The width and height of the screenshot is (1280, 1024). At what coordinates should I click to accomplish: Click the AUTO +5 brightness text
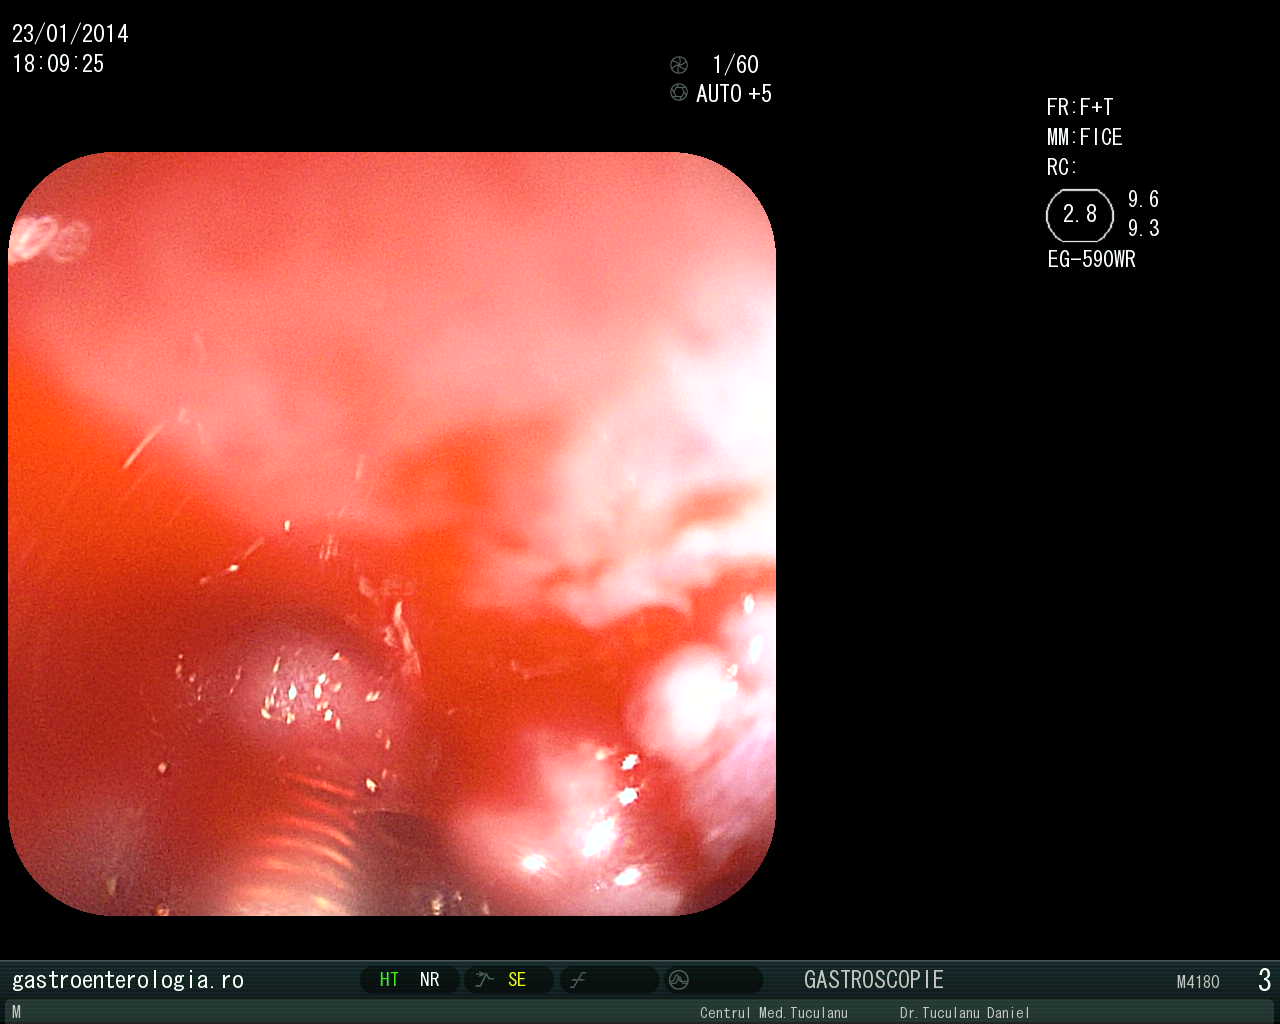point(734,94)
